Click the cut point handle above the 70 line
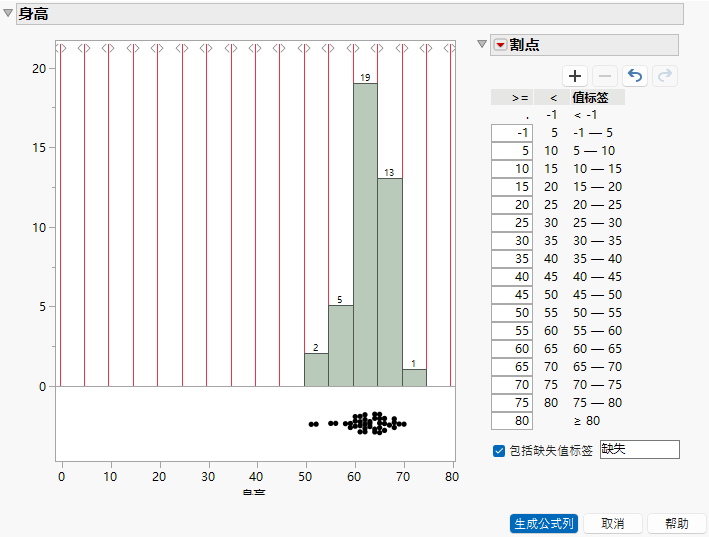This screenshot has height=537, width=709. point(402,48)
